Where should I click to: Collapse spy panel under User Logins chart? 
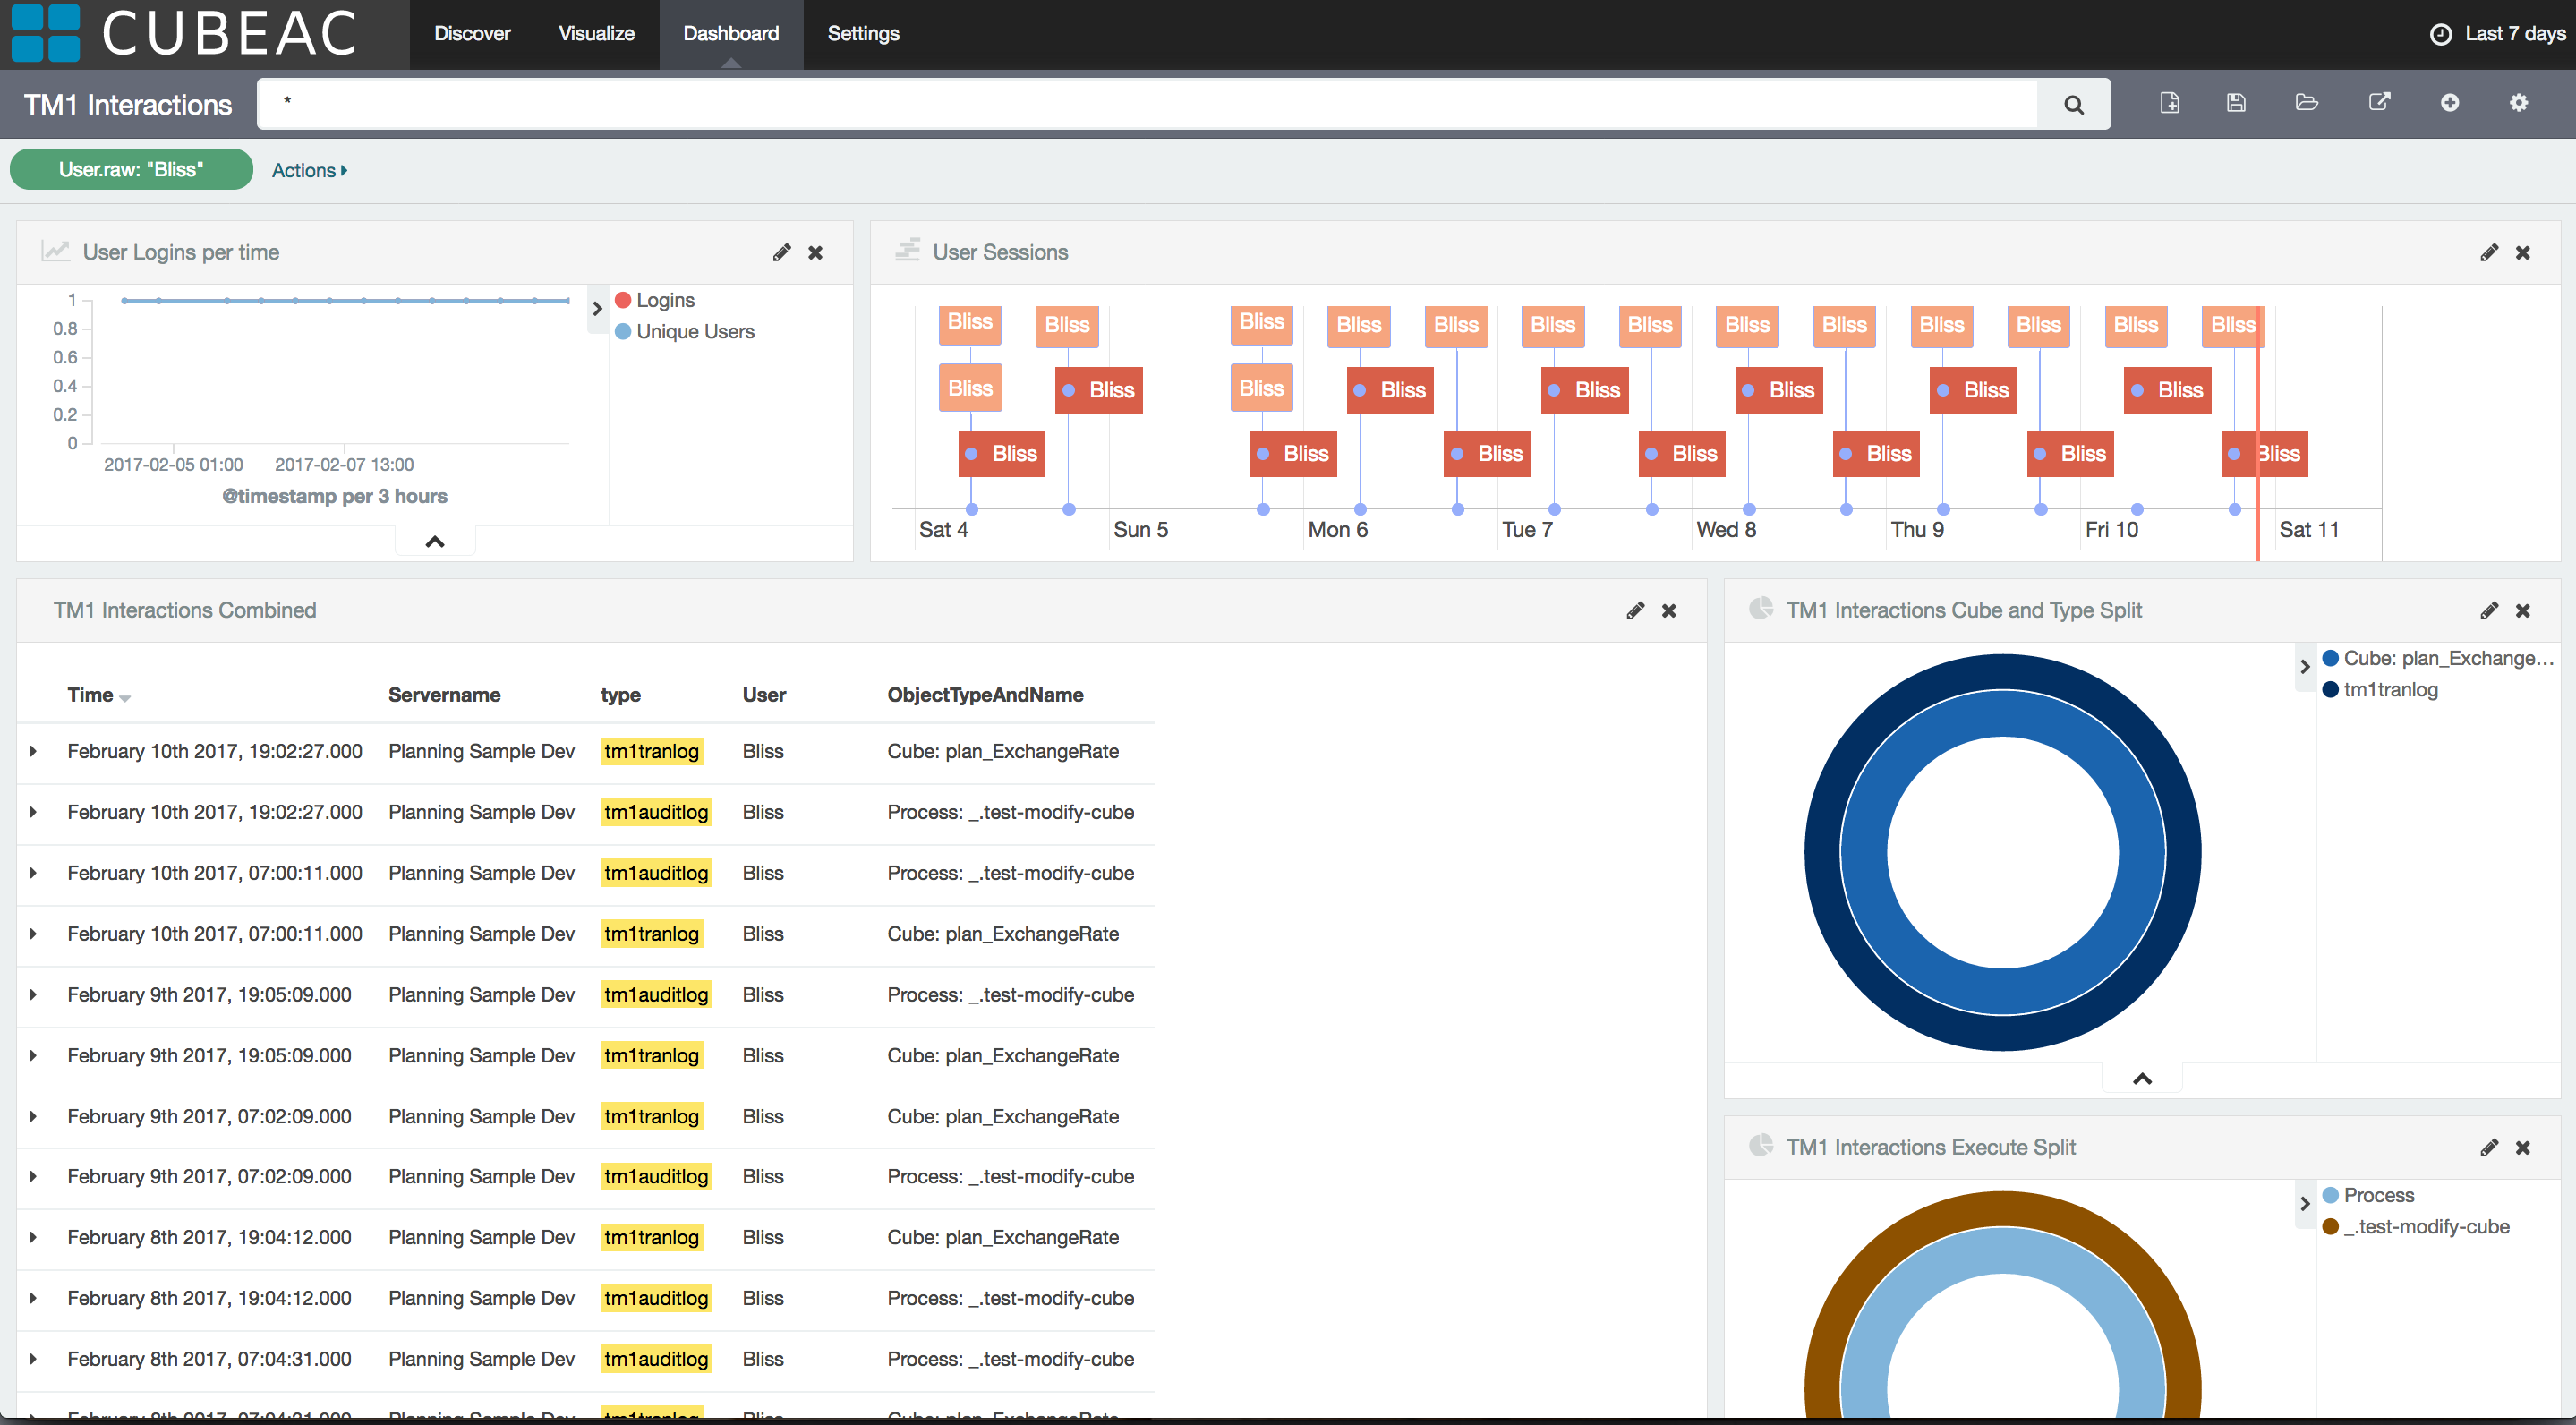(x=435, y=542)
